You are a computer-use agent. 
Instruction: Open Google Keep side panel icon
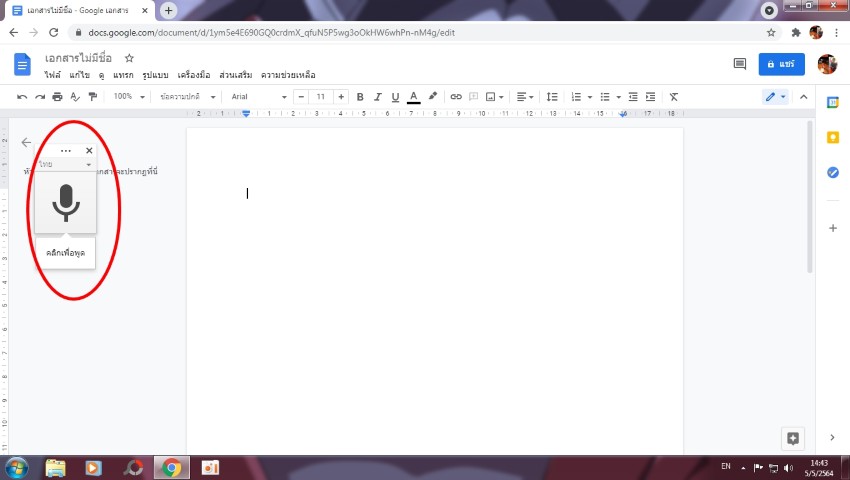coord(833,138)
